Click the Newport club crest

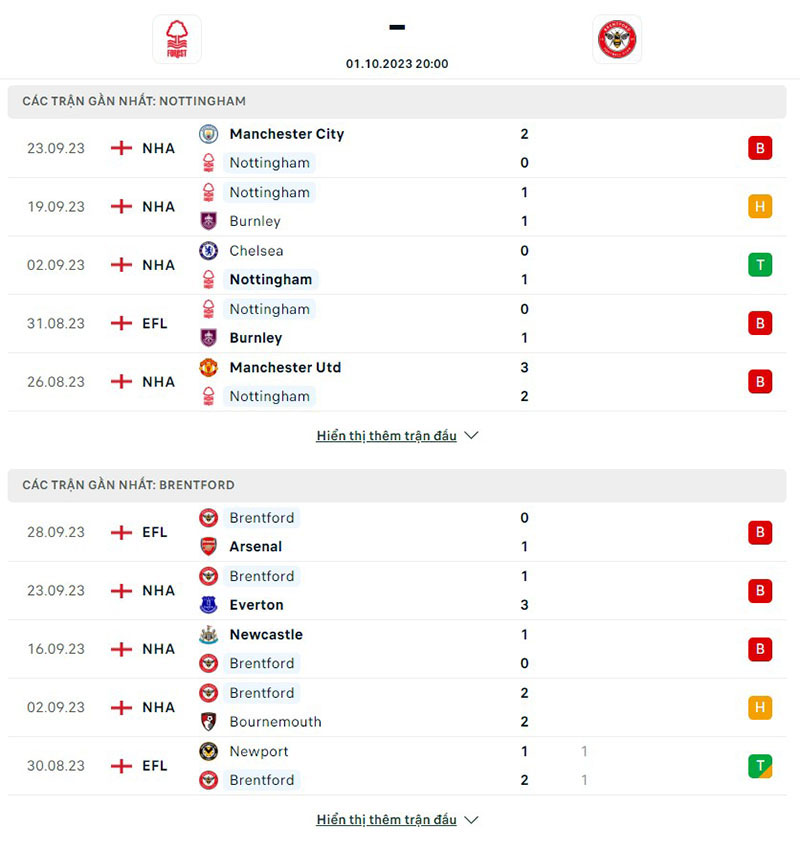tap(209, 751)
